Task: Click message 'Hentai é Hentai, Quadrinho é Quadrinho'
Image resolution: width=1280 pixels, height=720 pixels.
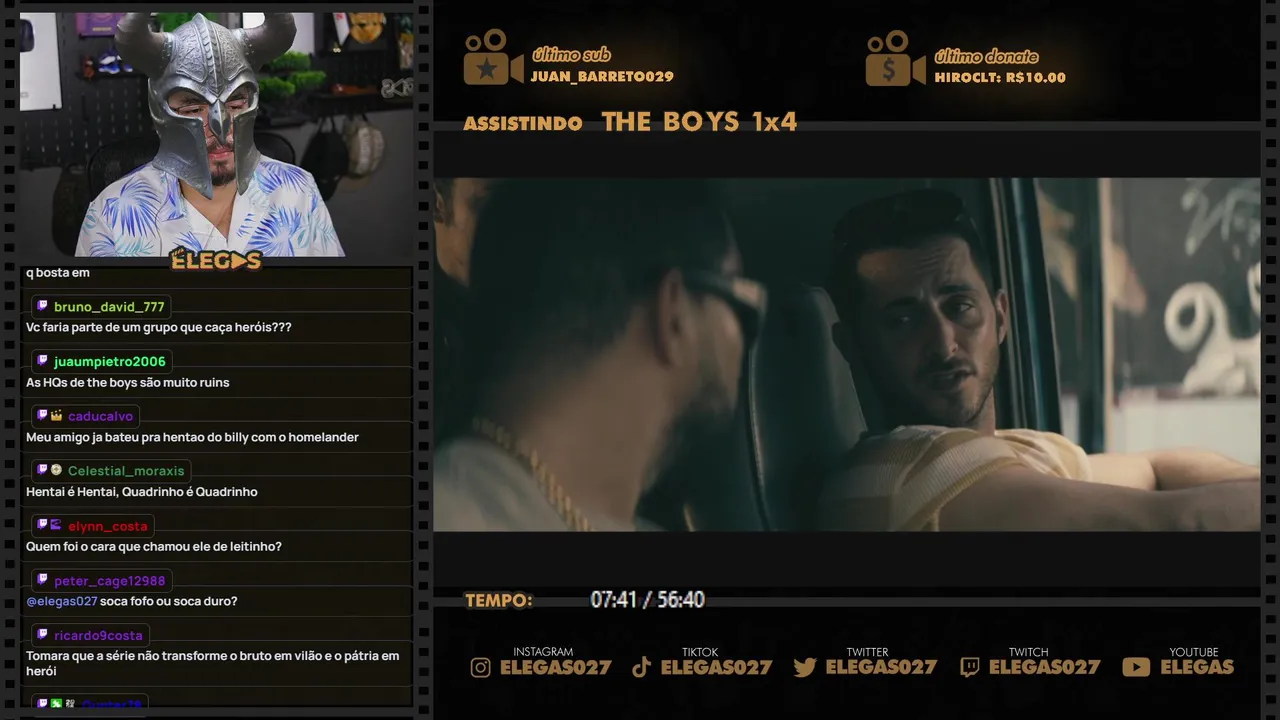Action: tap(142, 492)
